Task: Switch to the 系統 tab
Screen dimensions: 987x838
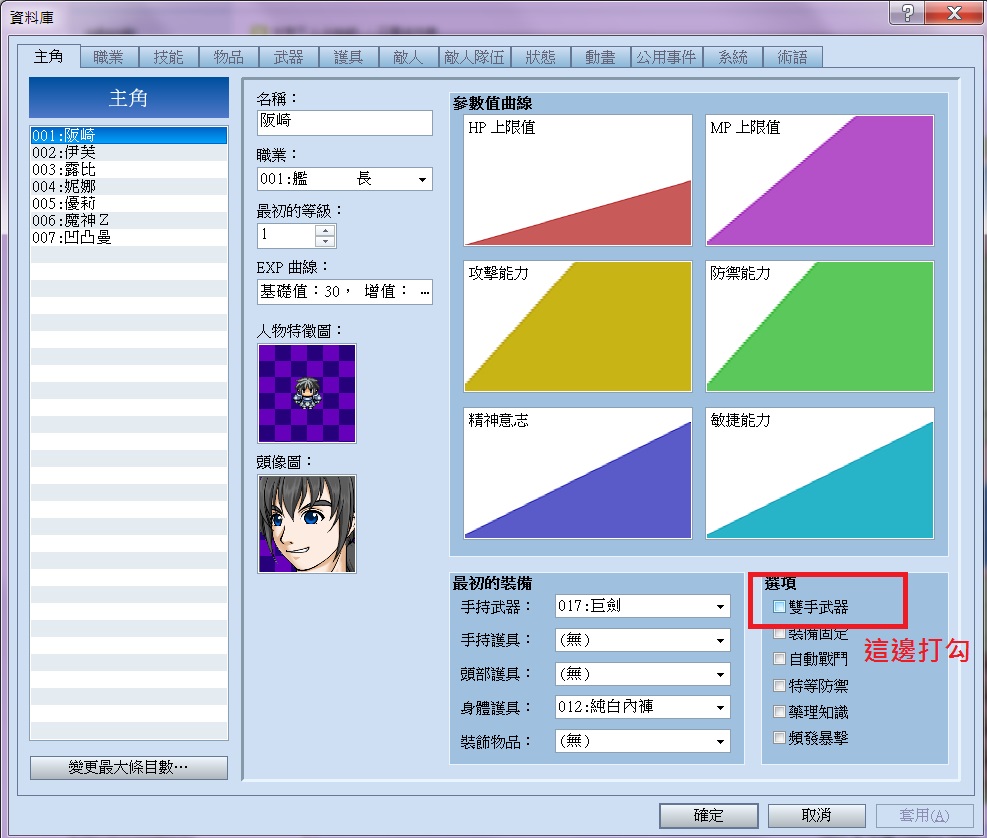Action: (733, 57)
